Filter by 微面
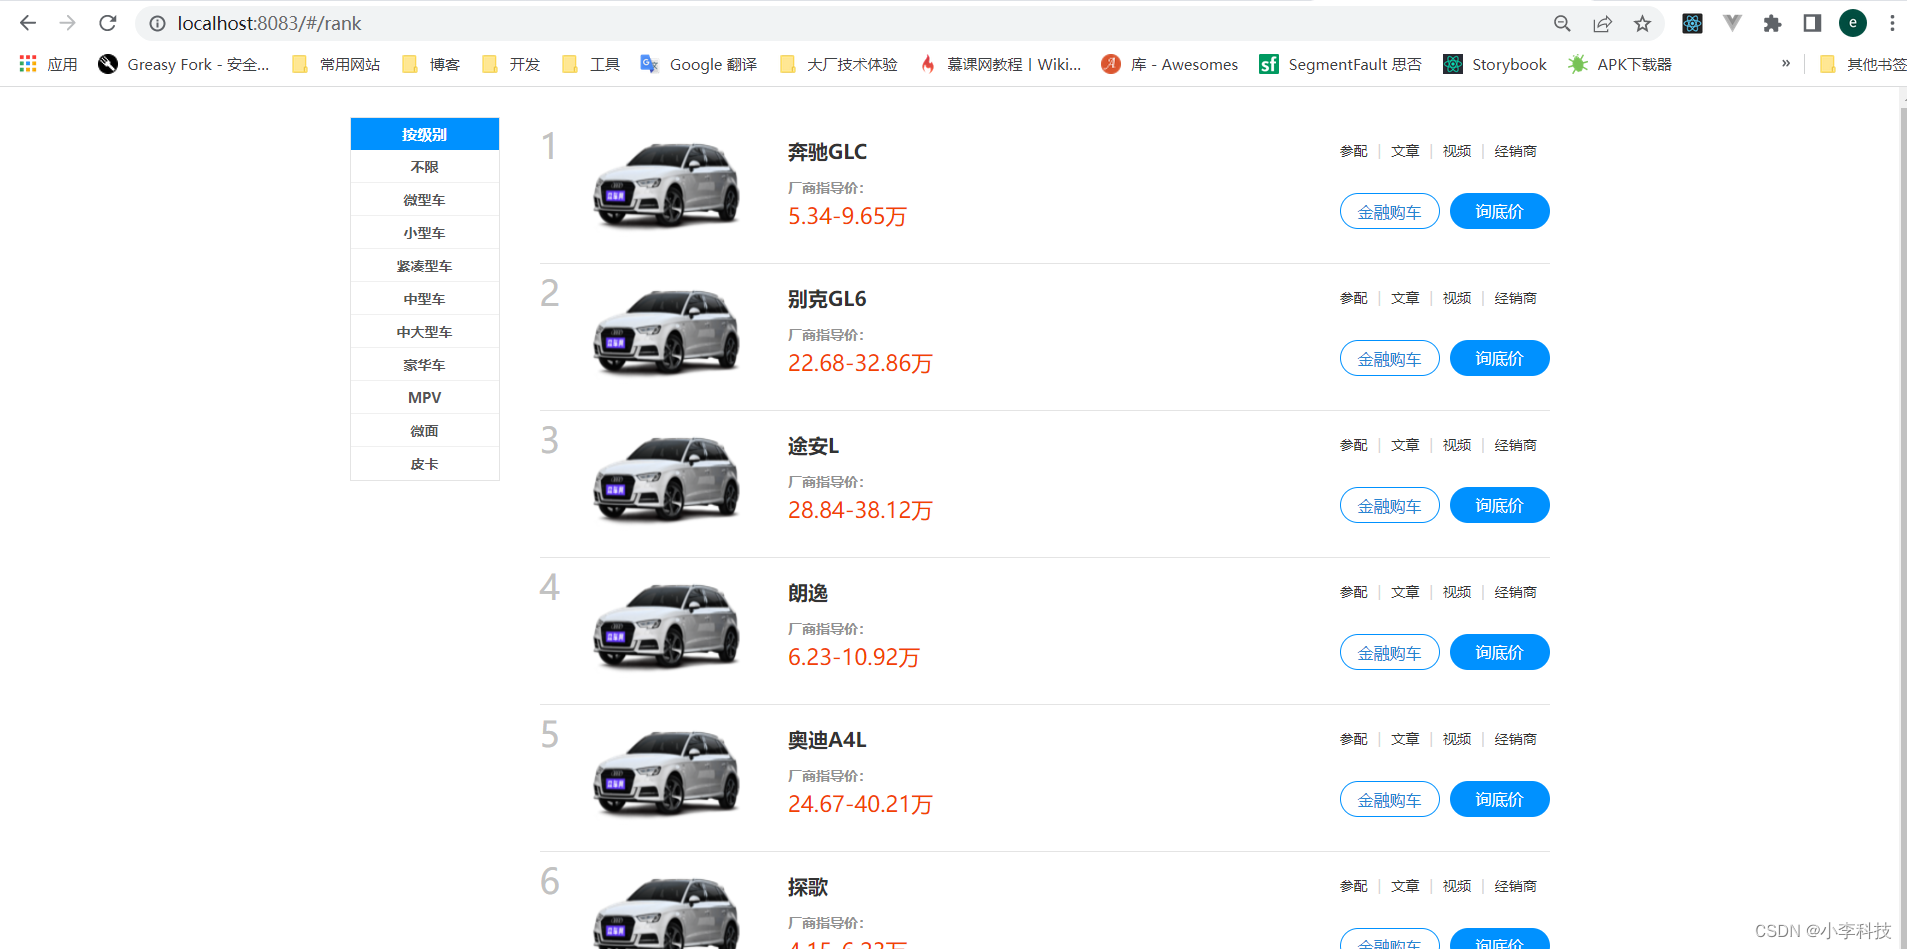 click(425, 431)
